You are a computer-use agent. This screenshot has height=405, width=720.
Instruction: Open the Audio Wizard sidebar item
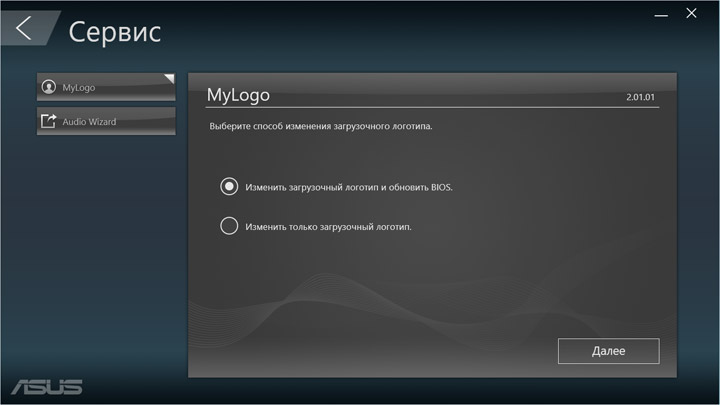106,121
